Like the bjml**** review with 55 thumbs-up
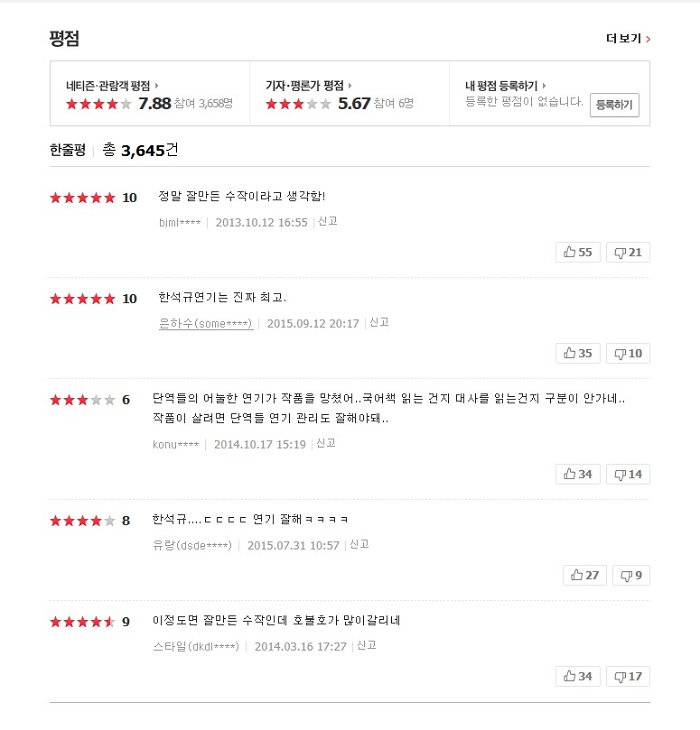Screen dimensions: 700x730 578,252
